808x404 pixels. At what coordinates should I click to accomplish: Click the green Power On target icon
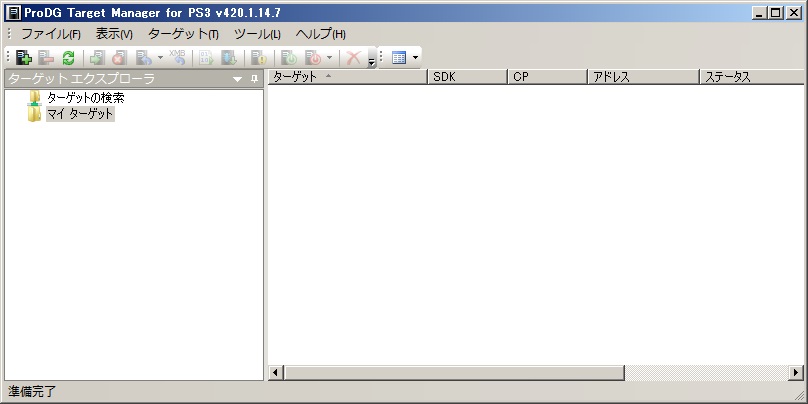tap(289, 57)
